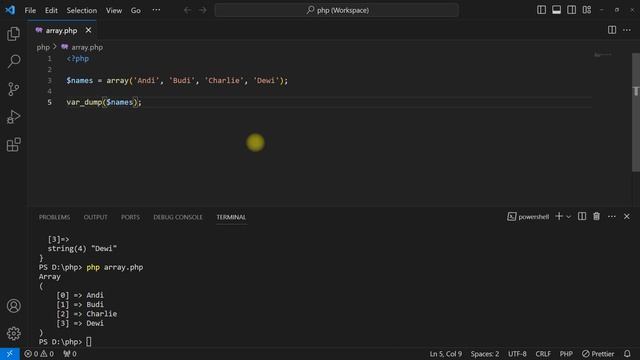
Task: Select the powershell terminal instance
Action: pos(528,217)
